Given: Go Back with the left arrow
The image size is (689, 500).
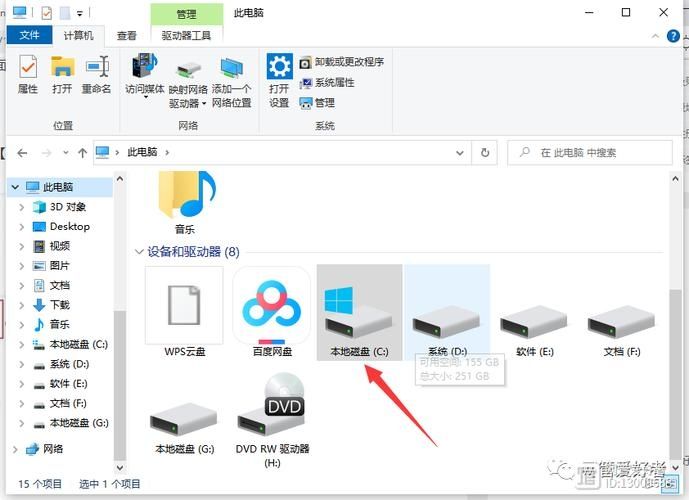Looking at the screenshot, I should (x=22, y=153).
